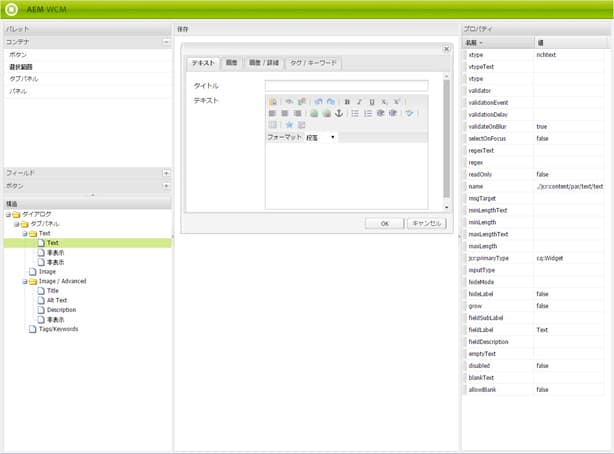
Task: Click the validateOnBlur value true
Action: (542, 127)
